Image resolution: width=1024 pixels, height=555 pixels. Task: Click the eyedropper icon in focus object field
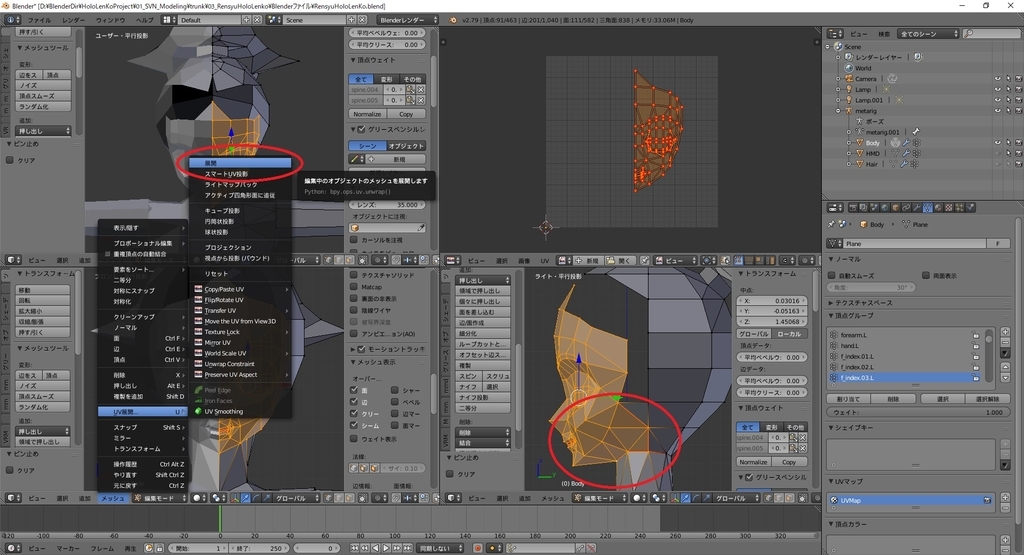click(x=421, y=228)
